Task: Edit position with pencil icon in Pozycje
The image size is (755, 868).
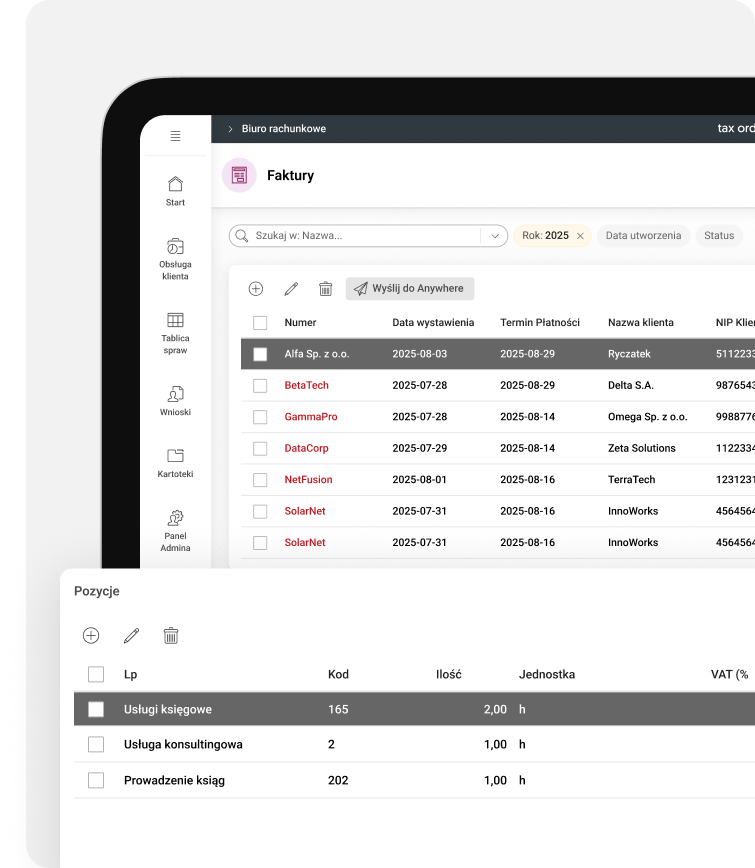Action: 131,636
